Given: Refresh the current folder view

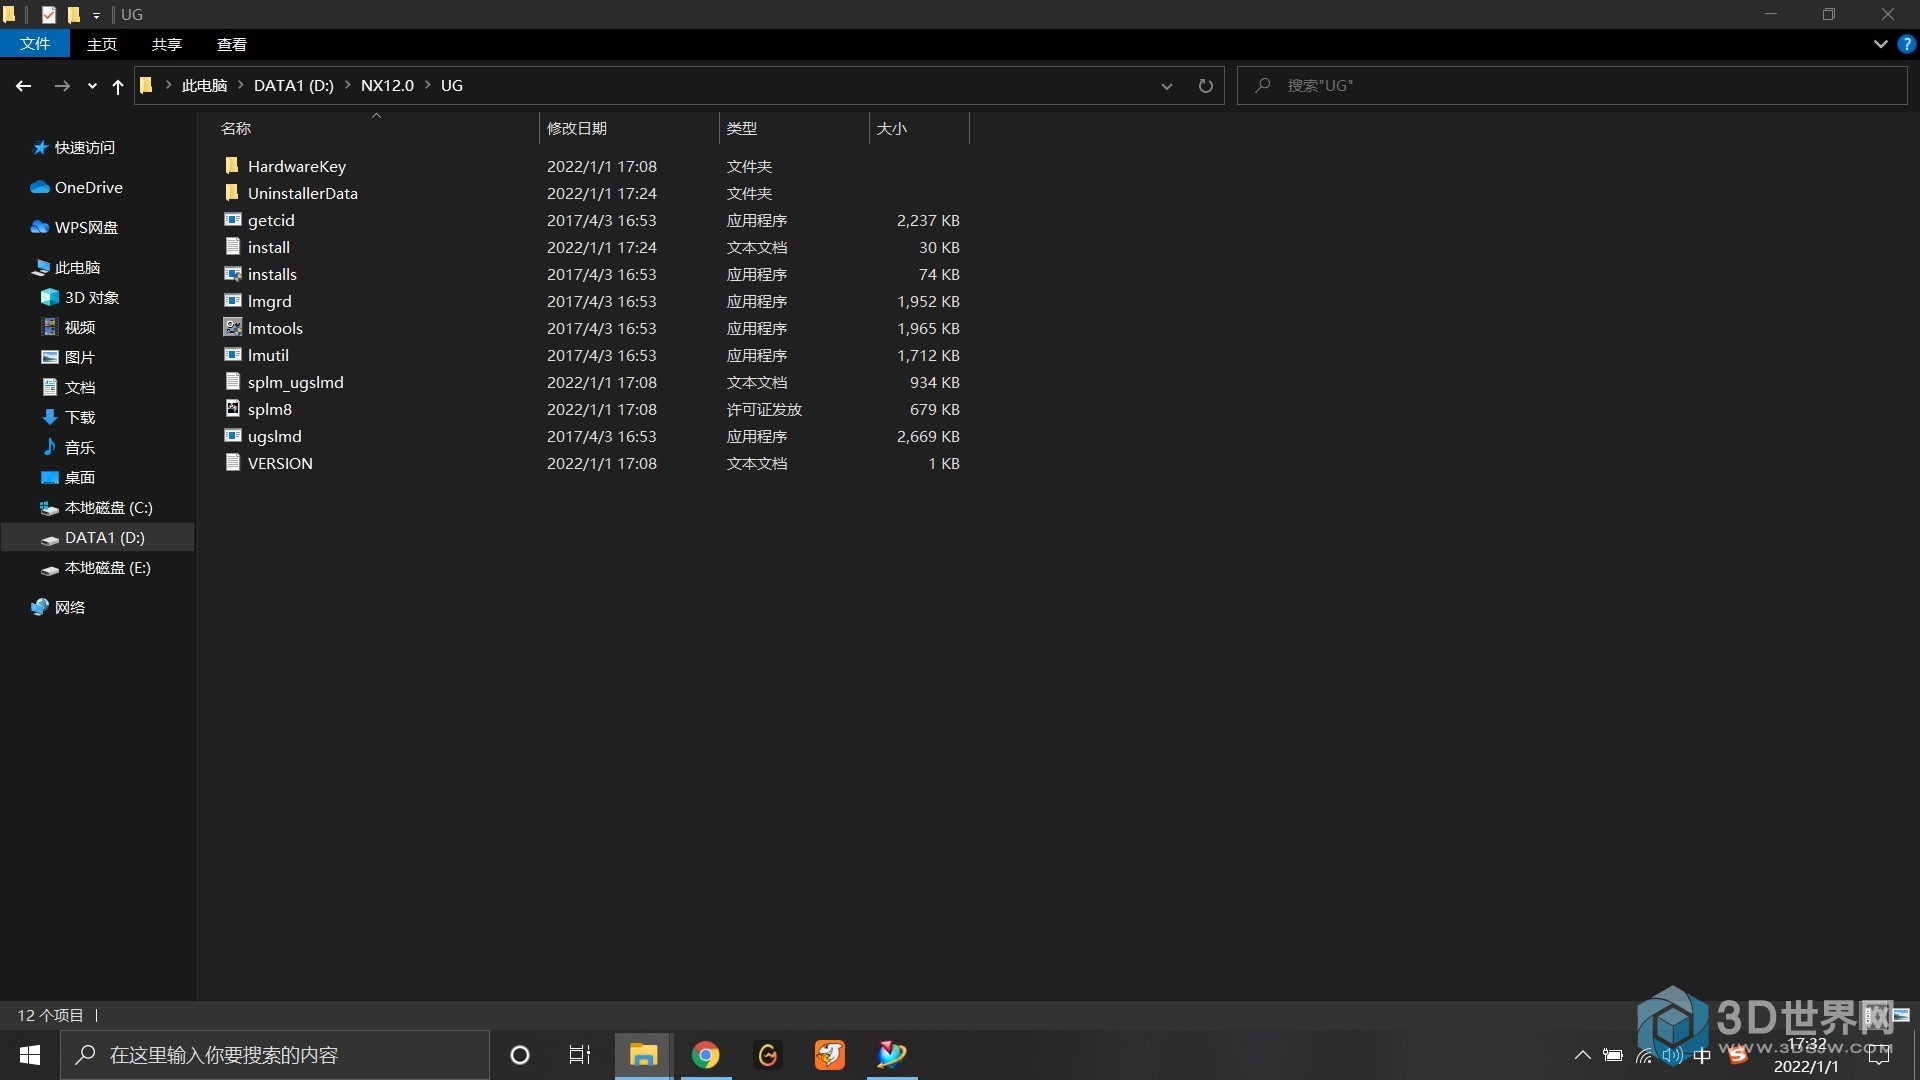Looking at the screenshot, I should 1205,86.
